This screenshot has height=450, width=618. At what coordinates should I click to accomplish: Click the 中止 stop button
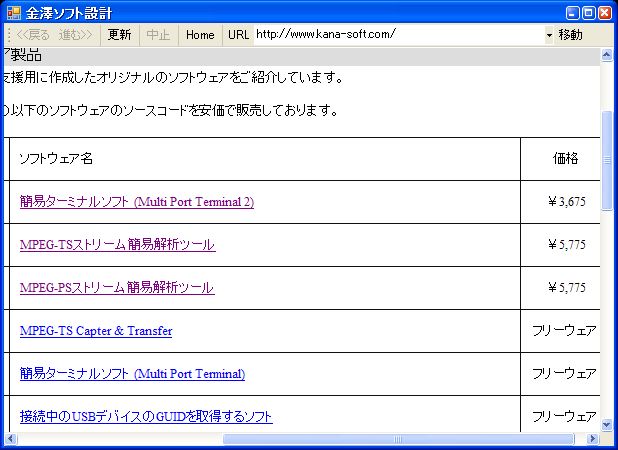(x=158, y=35)
